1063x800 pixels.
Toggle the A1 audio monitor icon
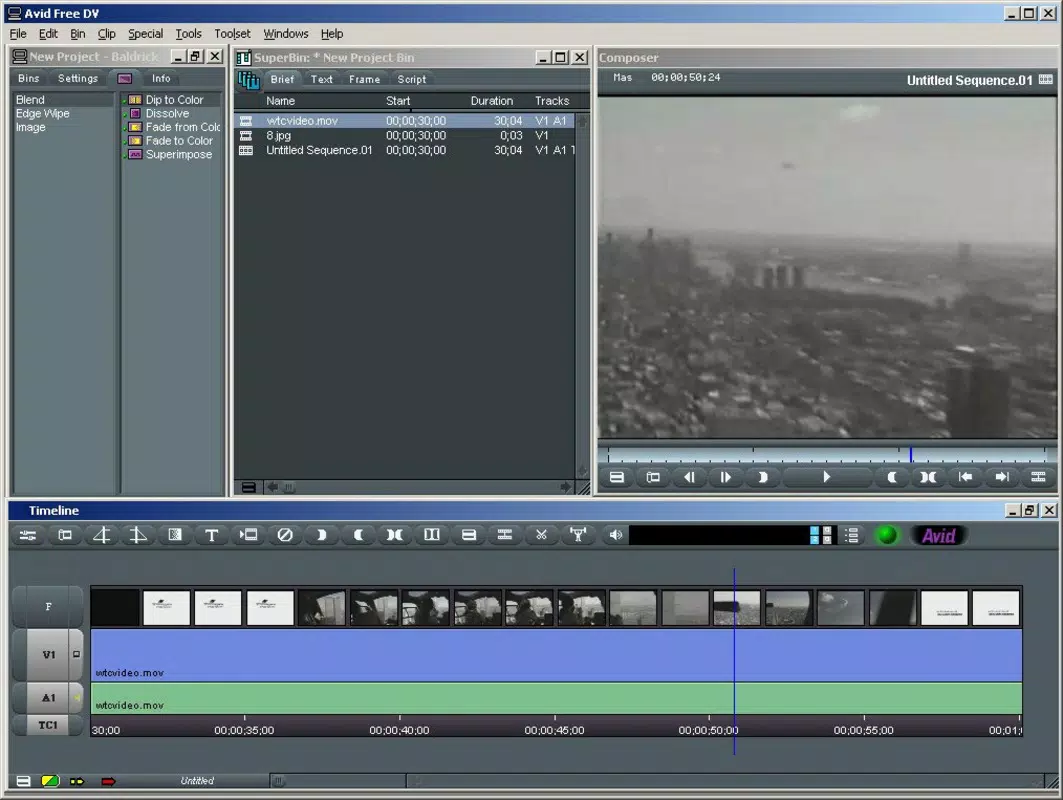tap(77, 698)
